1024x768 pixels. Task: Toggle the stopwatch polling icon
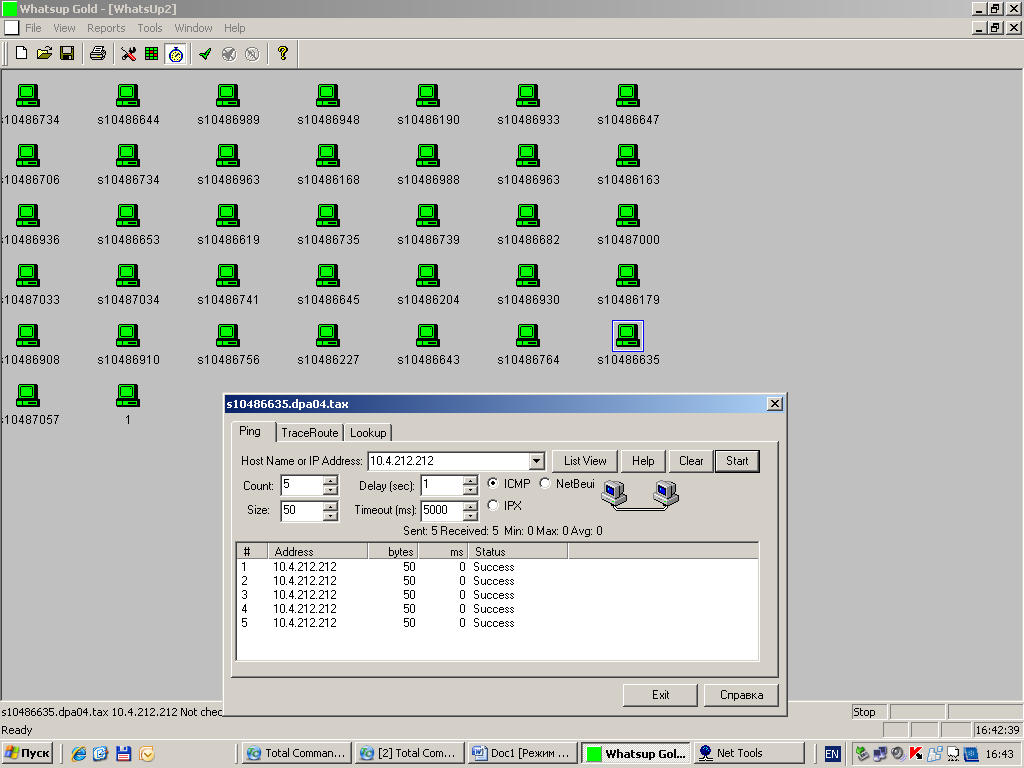176,53
